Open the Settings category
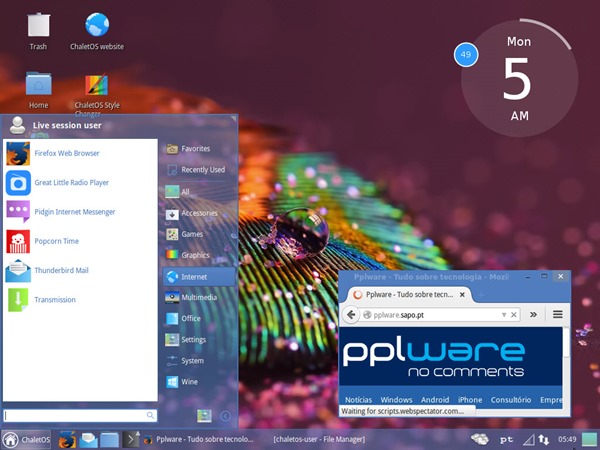Viewport: 600px width, 450px height. 199,339
